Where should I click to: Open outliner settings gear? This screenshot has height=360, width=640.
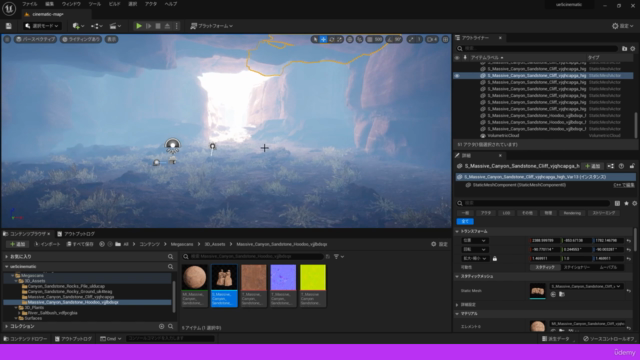[x=633, y=49]
